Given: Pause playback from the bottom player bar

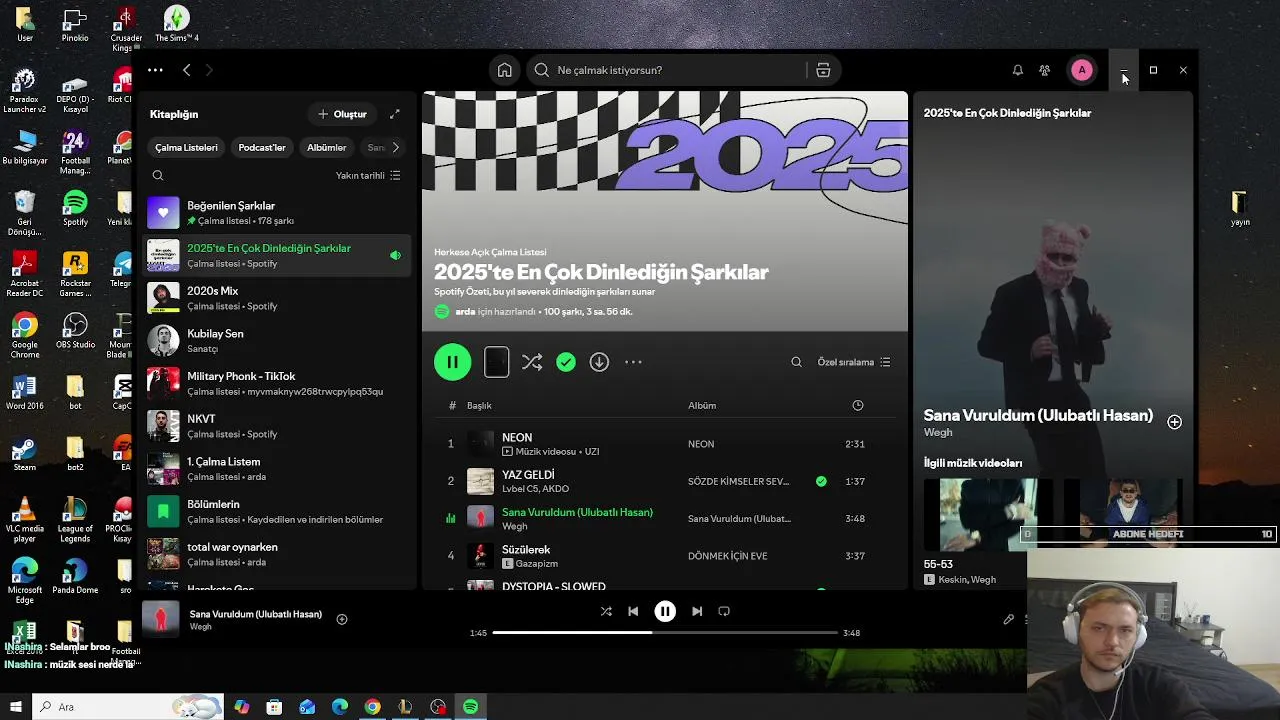Looking at the screenshot, I should pyautogui.click(x=665, y=611).
